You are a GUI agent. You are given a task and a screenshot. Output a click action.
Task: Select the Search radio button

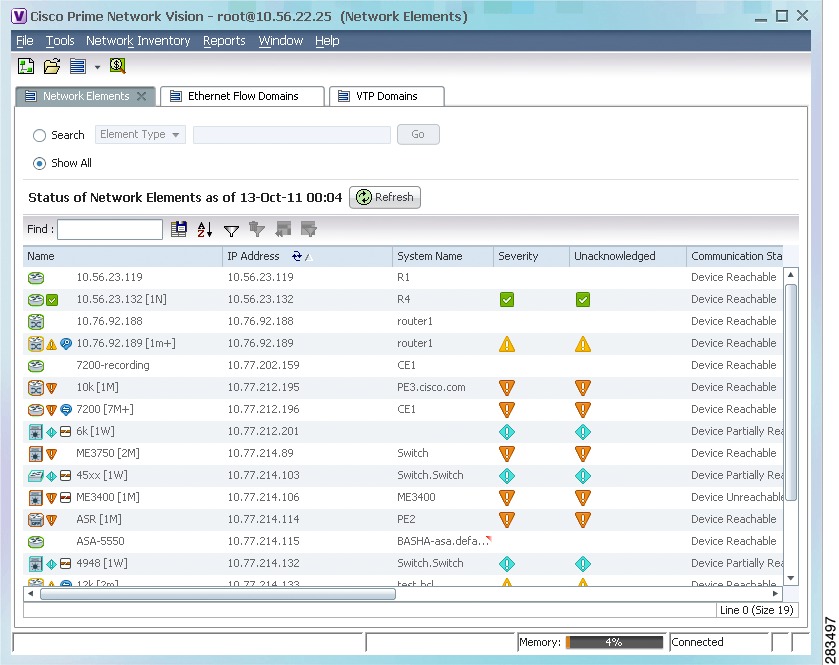coord(39,135)
